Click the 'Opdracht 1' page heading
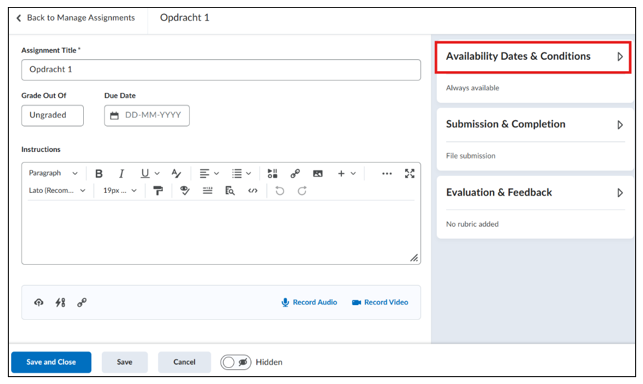The height and width of the screenshot is (384, 643). [x=184, y=18]
